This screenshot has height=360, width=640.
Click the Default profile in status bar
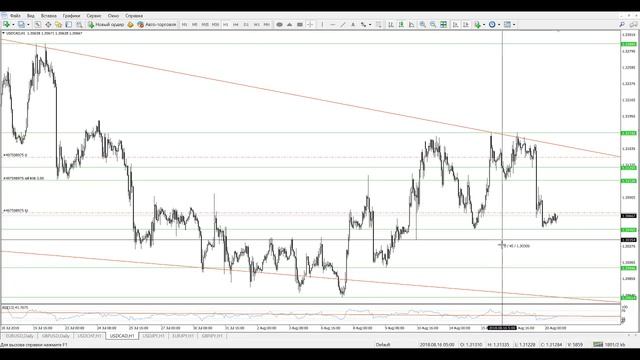383,345
